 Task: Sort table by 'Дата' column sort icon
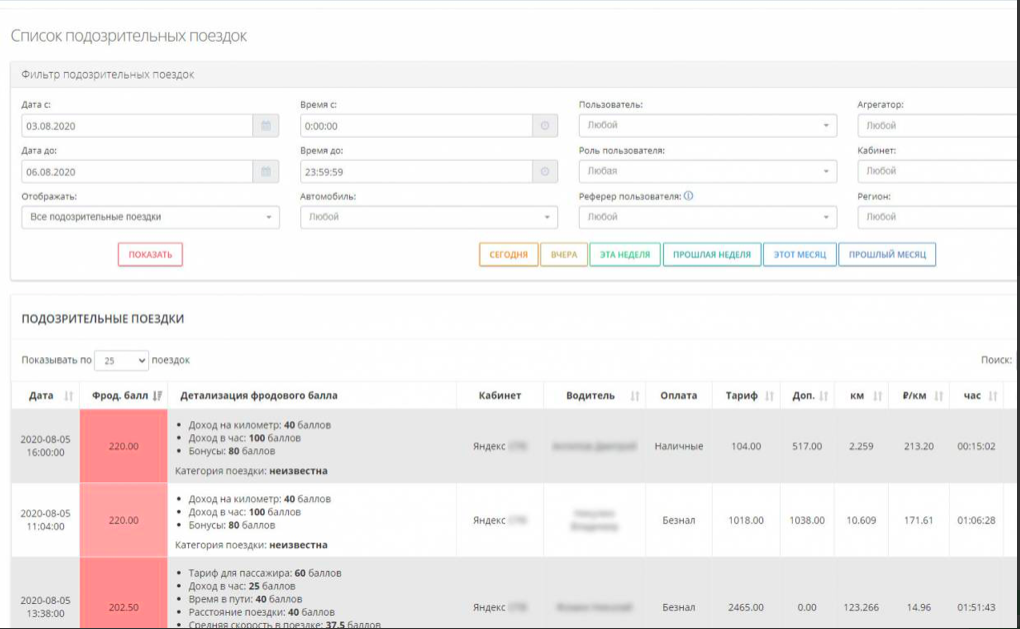[x=68, y=396]
